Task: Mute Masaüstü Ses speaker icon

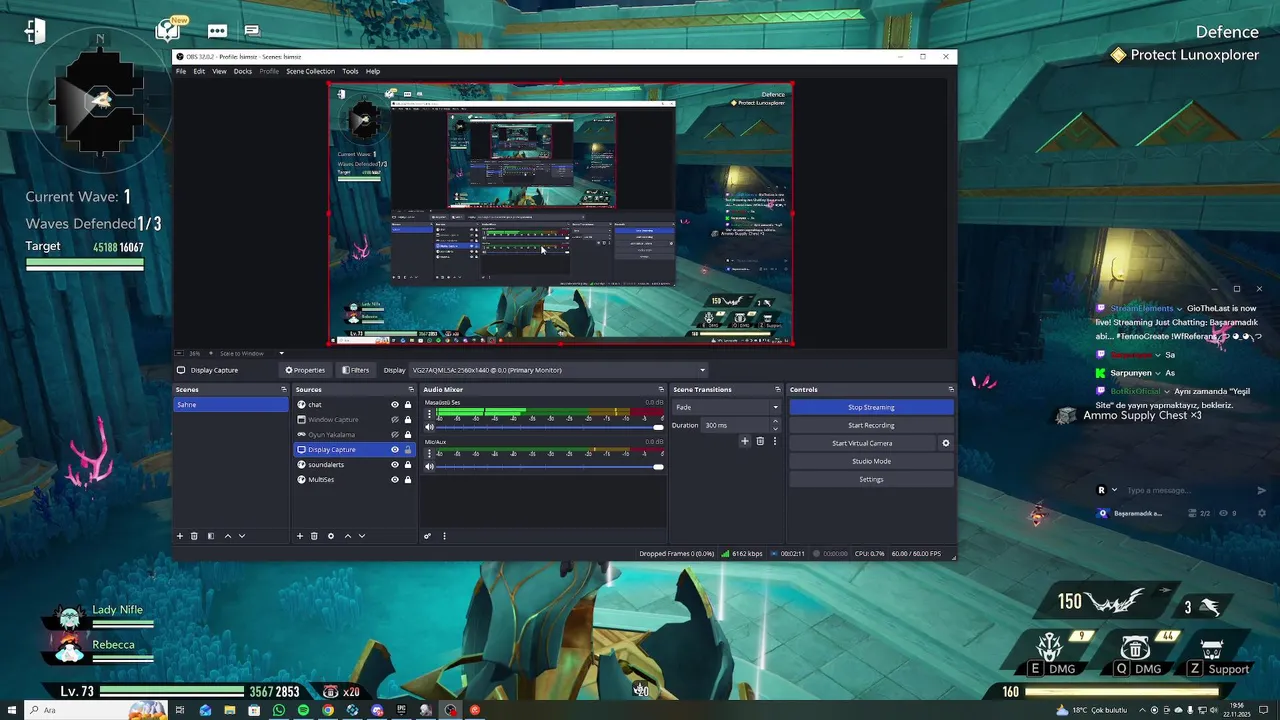Action: point(430,427)
